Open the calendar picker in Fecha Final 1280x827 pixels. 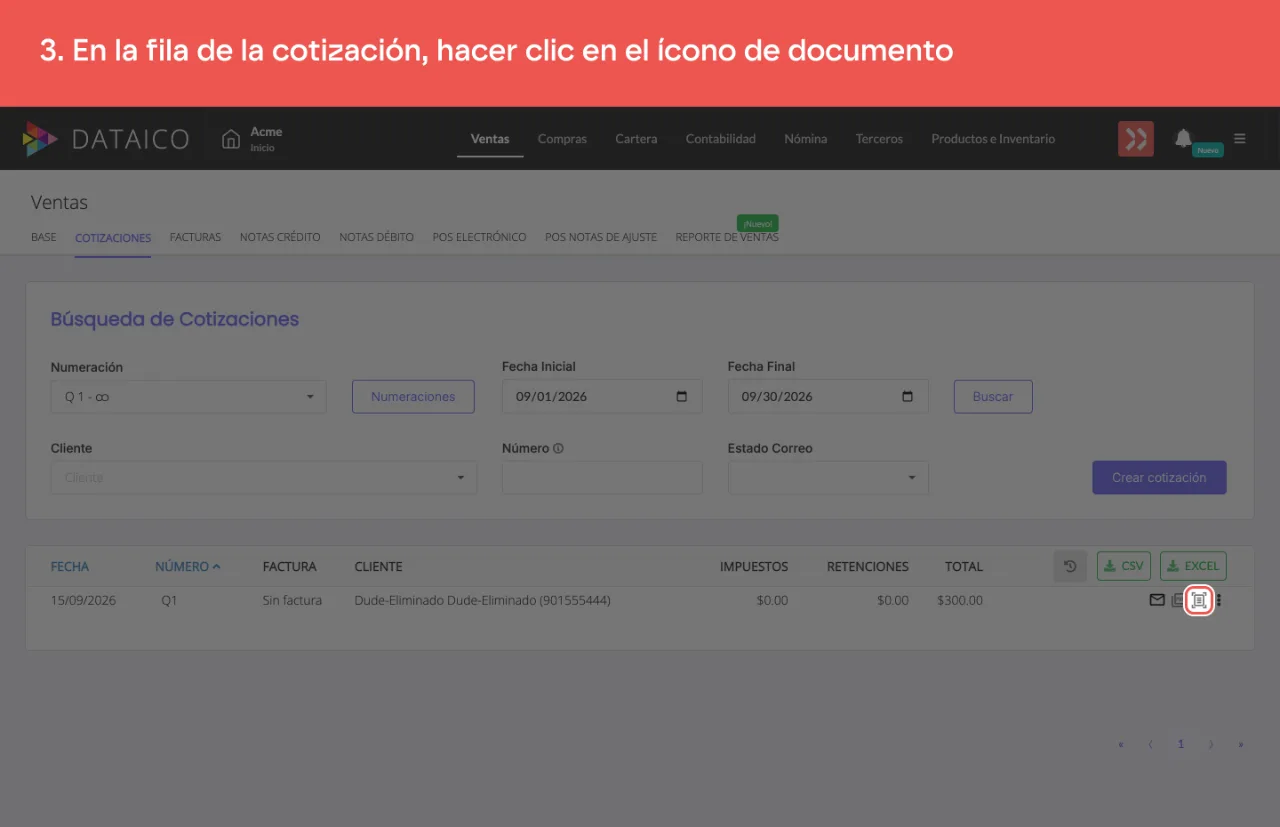pos(907,396)
